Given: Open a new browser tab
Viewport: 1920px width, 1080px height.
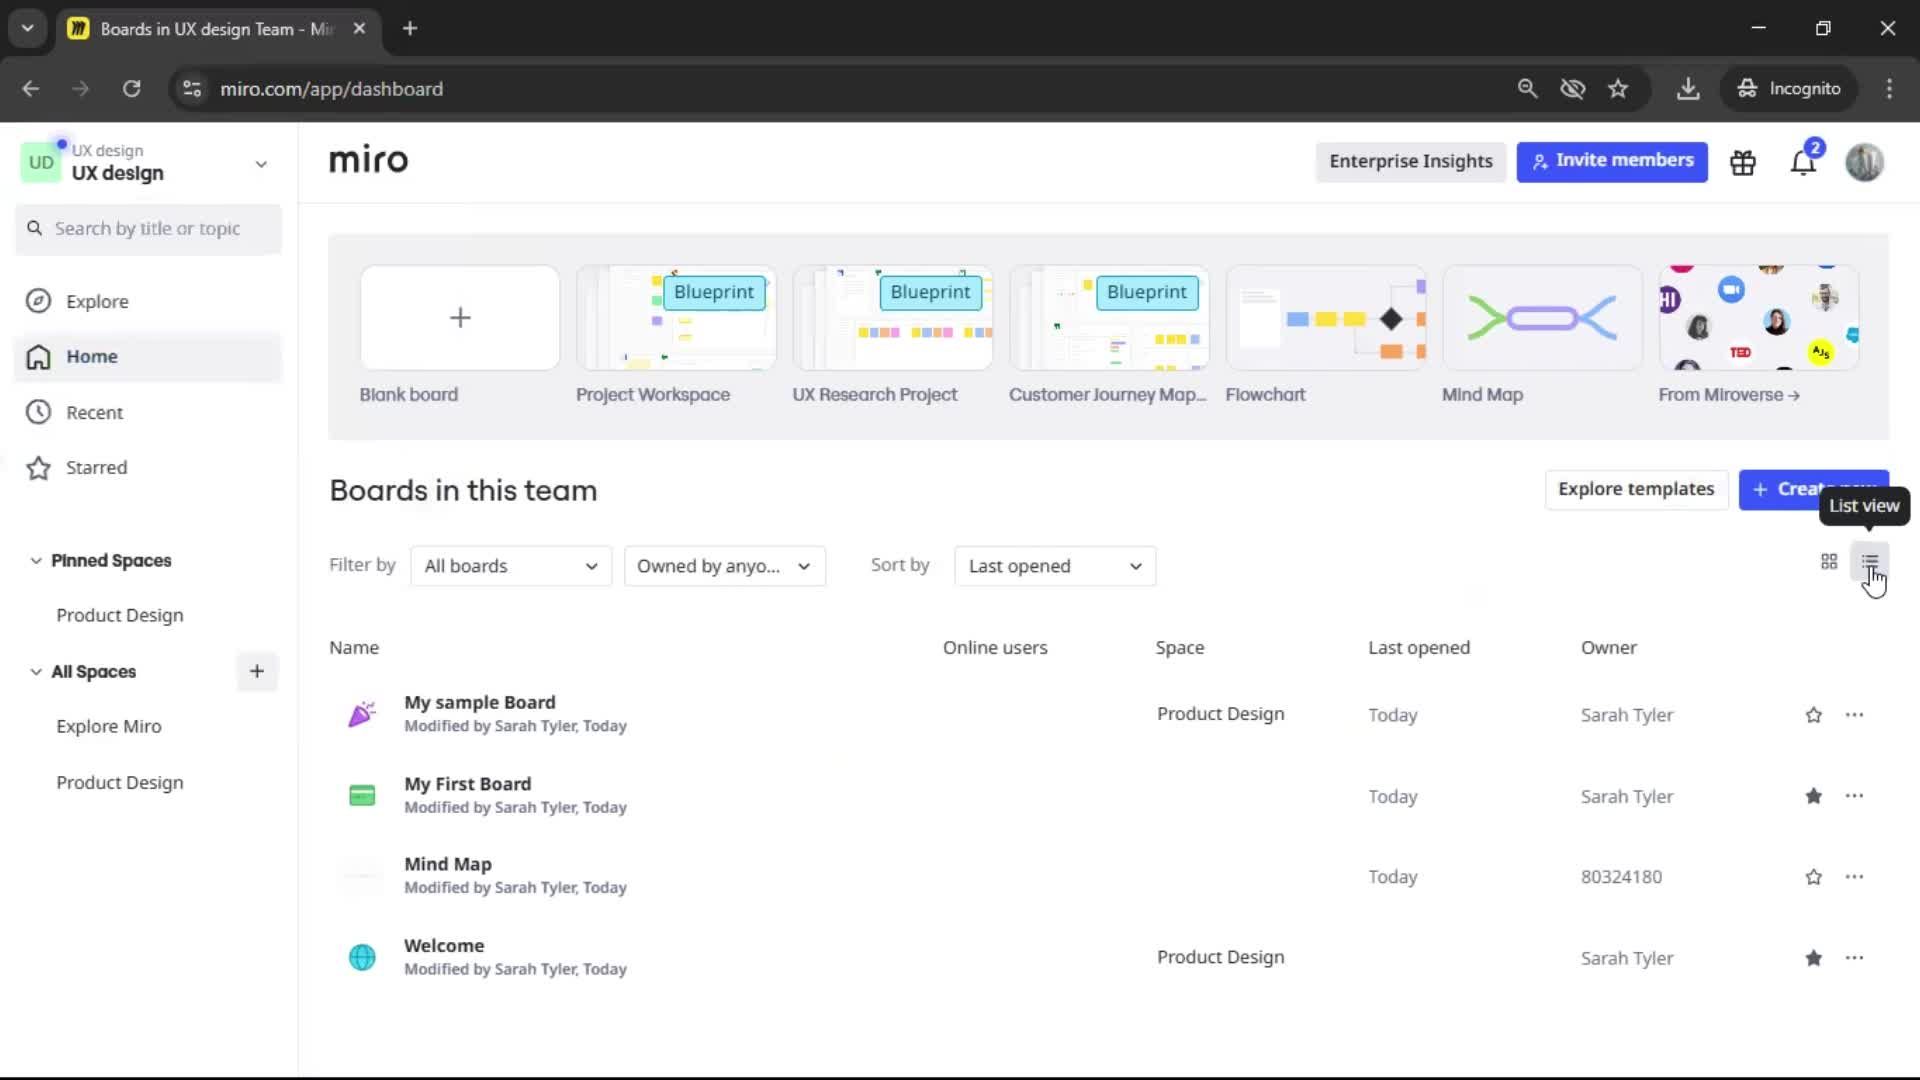Looking at the screenshot, I should 409,29.
